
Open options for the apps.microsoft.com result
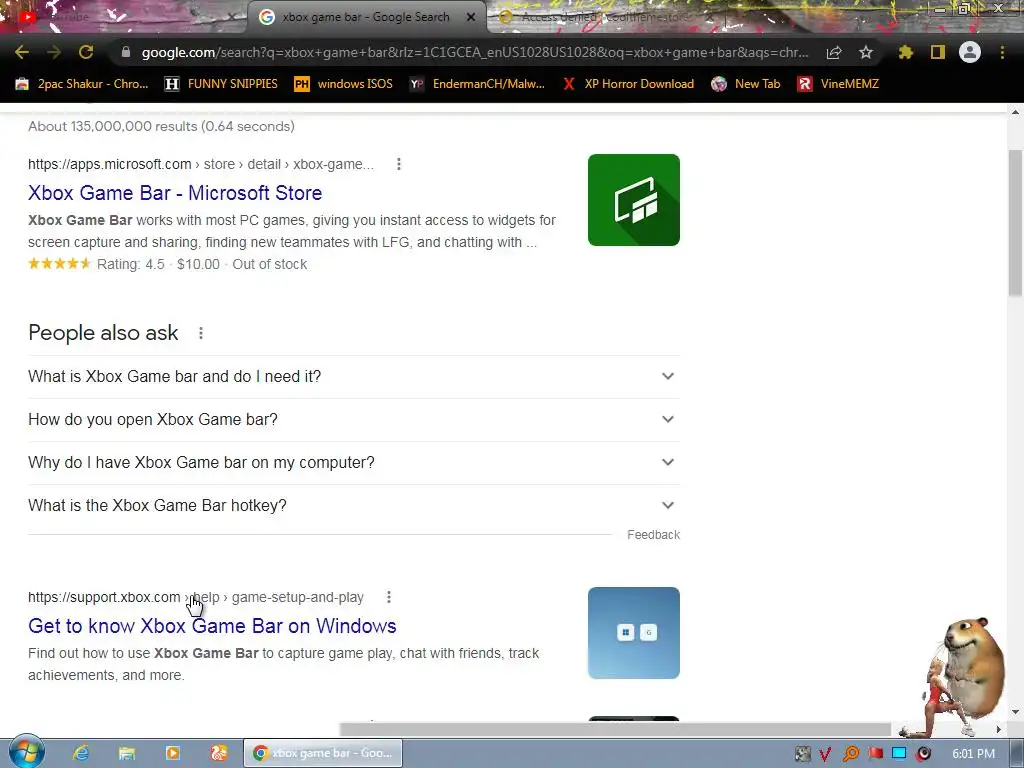tap(398, 164)
